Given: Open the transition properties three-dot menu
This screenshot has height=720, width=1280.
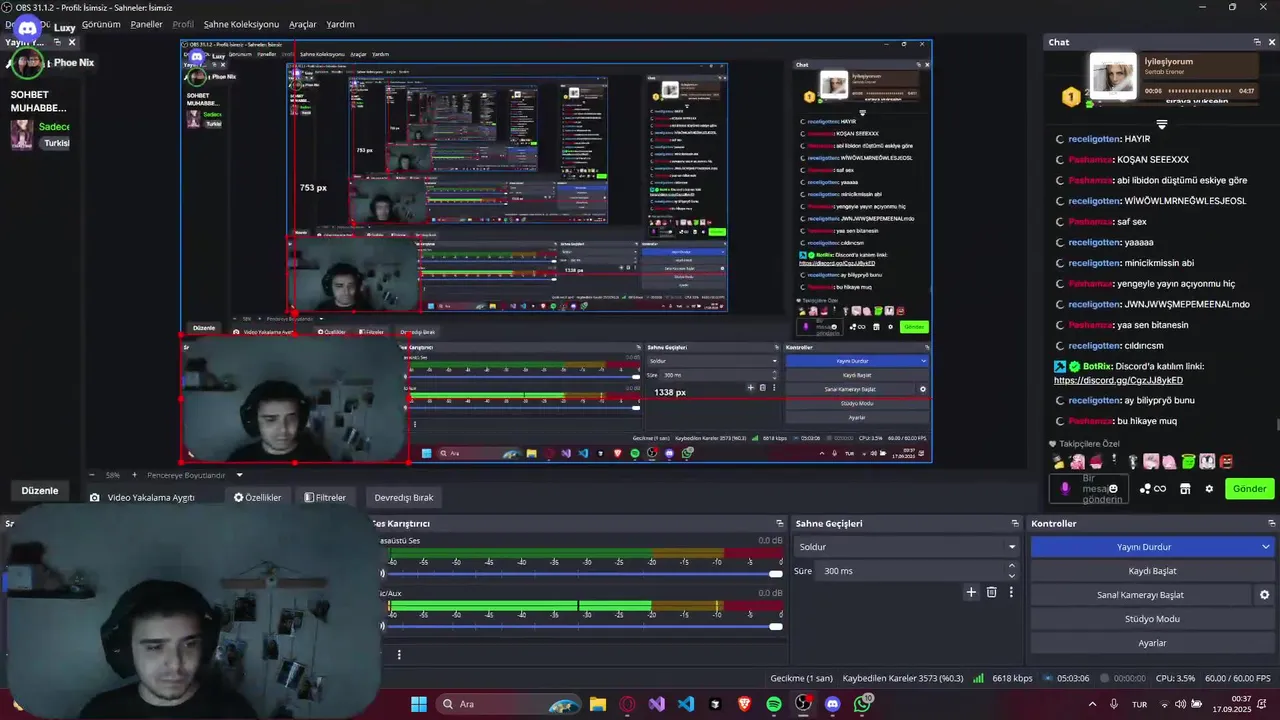Looking at the screenshot, I should pyautogui.click(x=1011, y=592).
